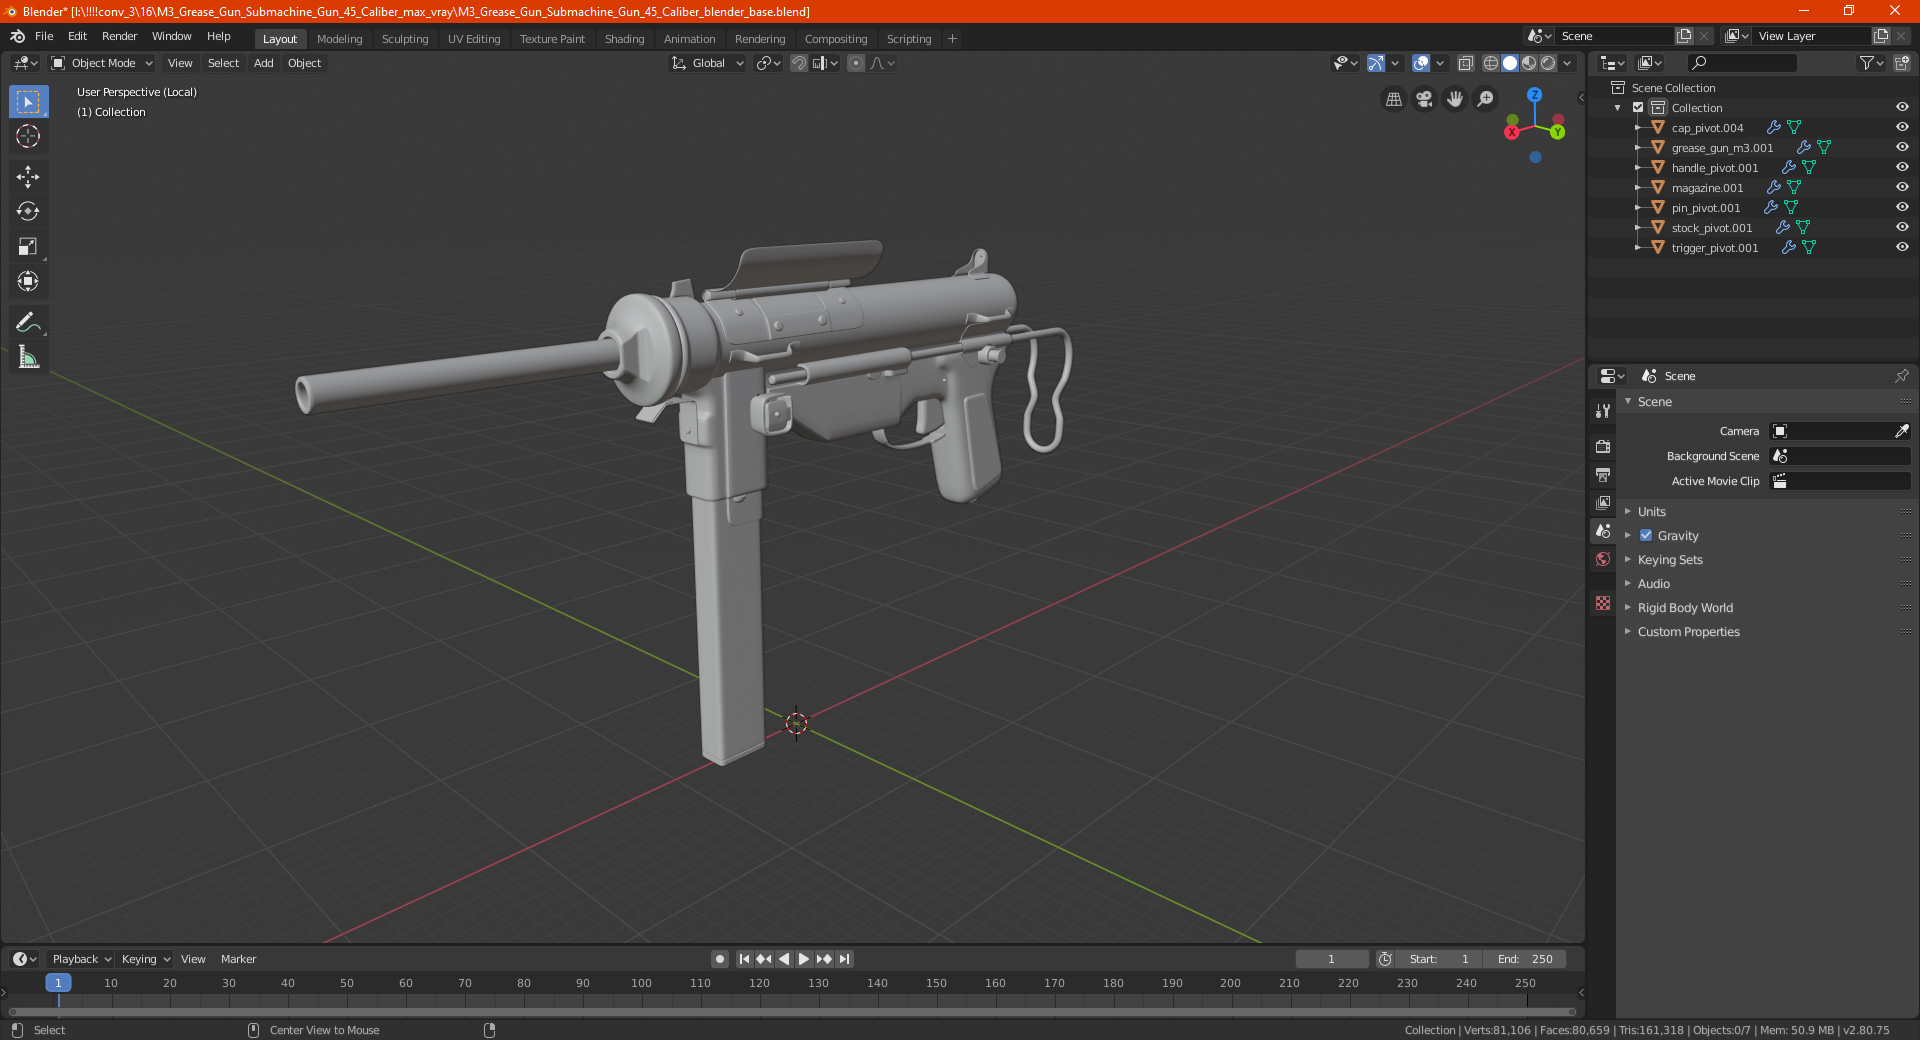1920x1040 pixels.
Task: Expand the Custom Properties panel
Action: (x=1688, y=631)
